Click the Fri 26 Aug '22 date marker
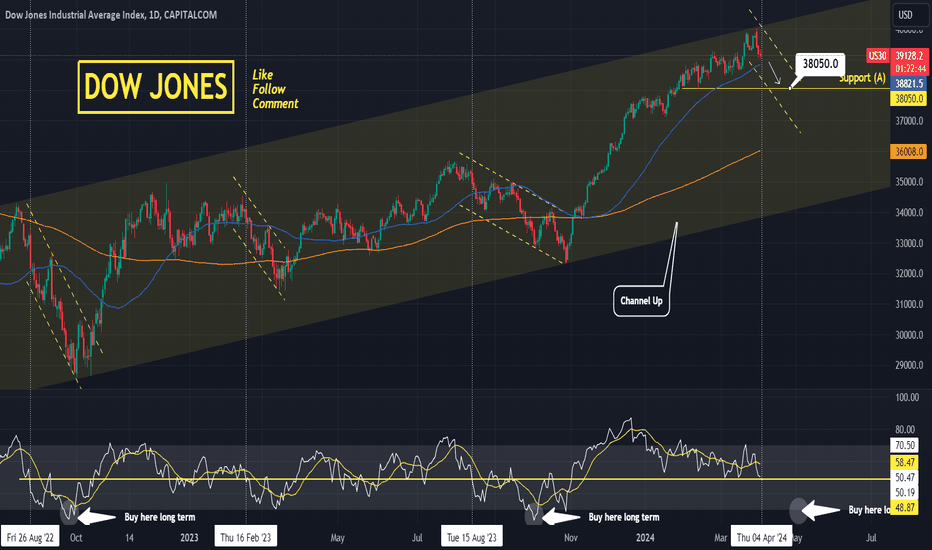The width and height of the screenshot is (932, 550). coord(30,537)
